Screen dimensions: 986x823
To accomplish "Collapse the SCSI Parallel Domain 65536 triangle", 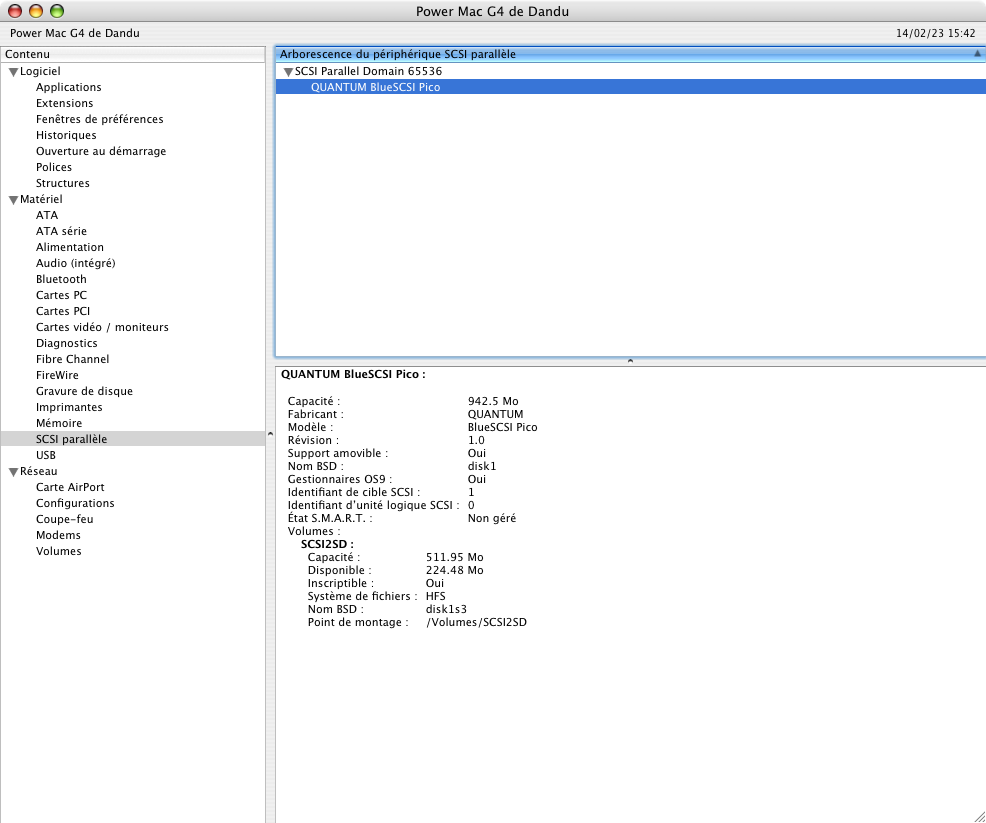I will coord(288,72).
